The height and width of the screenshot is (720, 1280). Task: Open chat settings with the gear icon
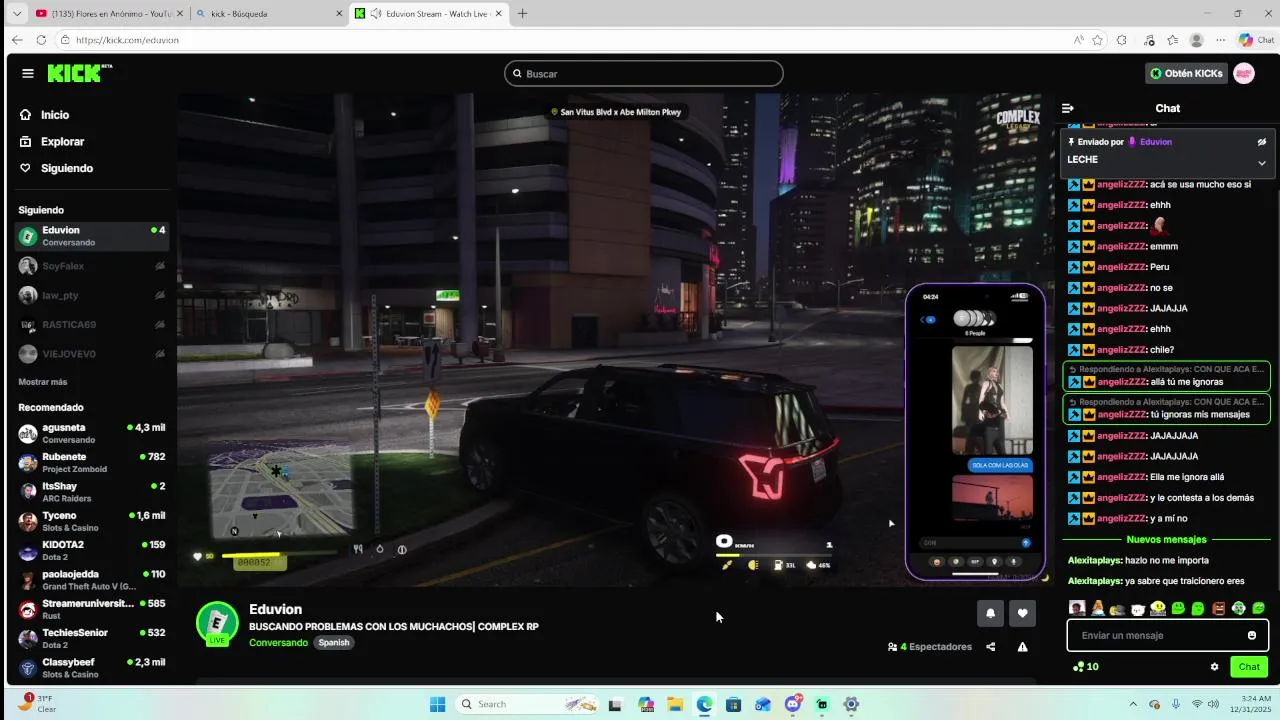[1215, 667]
